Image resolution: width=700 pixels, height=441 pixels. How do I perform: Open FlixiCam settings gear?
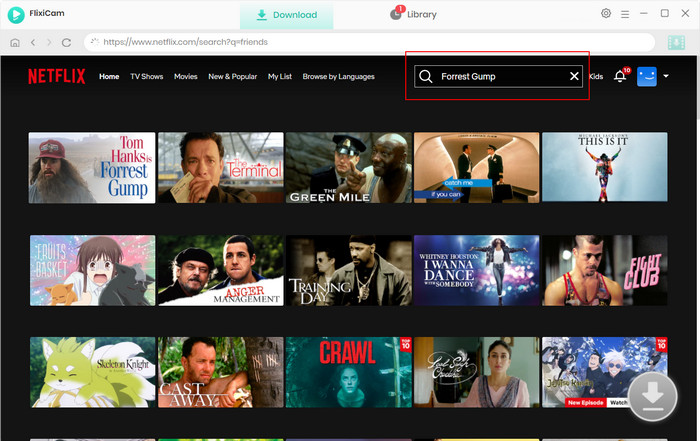(x=606, y=13)
